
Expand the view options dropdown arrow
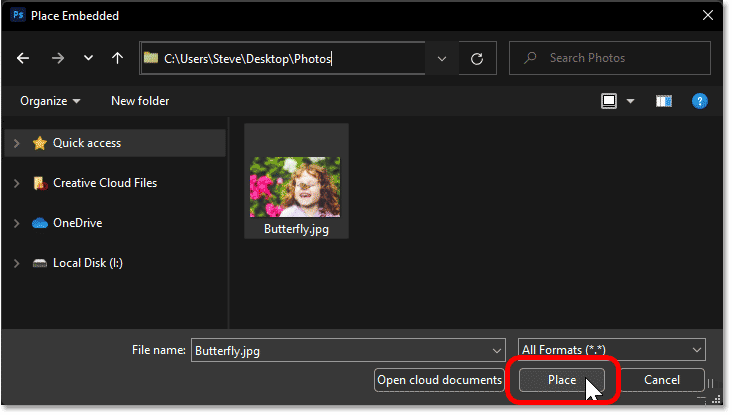coord(630,101)
